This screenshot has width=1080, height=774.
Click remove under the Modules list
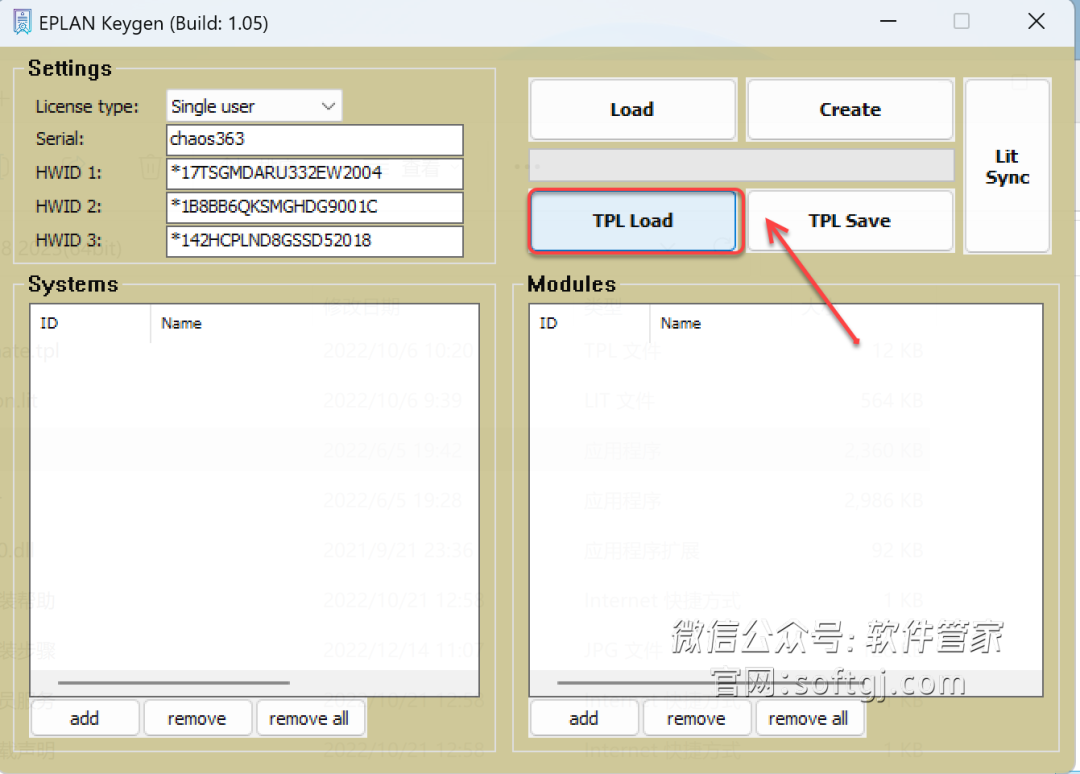(696, 718)
